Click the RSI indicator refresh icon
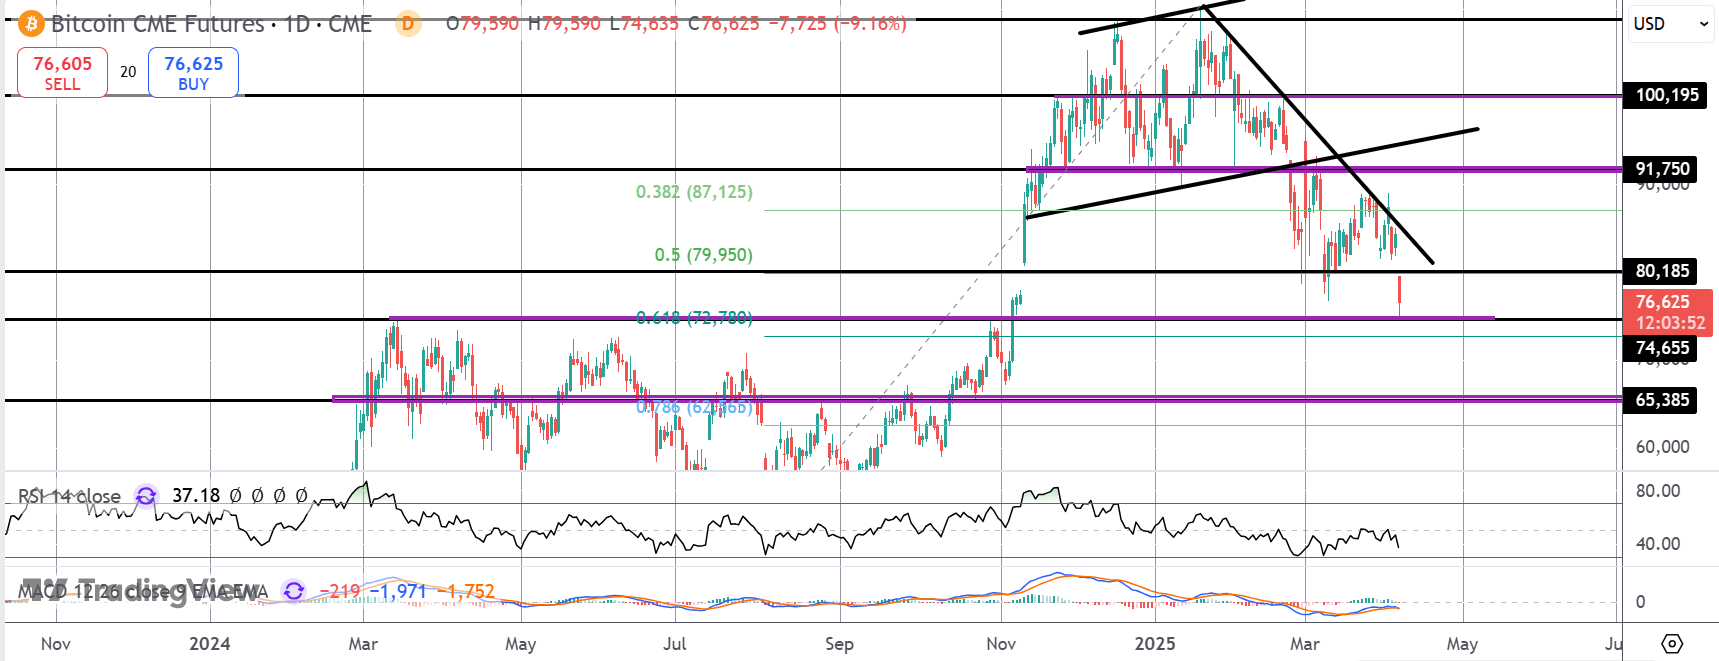Viewport: 1719px width, 661px height. (146, 496)
